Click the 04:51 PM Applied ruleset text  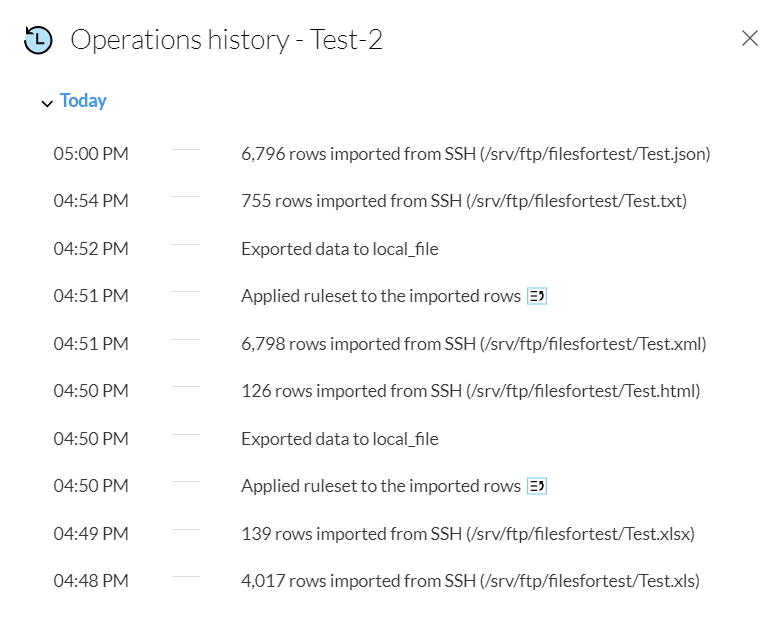(380, 296)
